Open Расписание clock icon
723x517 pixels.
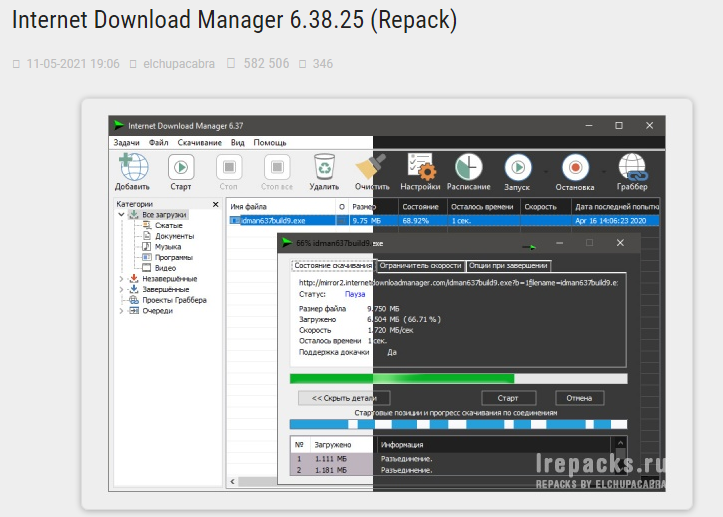click(x=468, y=167)
